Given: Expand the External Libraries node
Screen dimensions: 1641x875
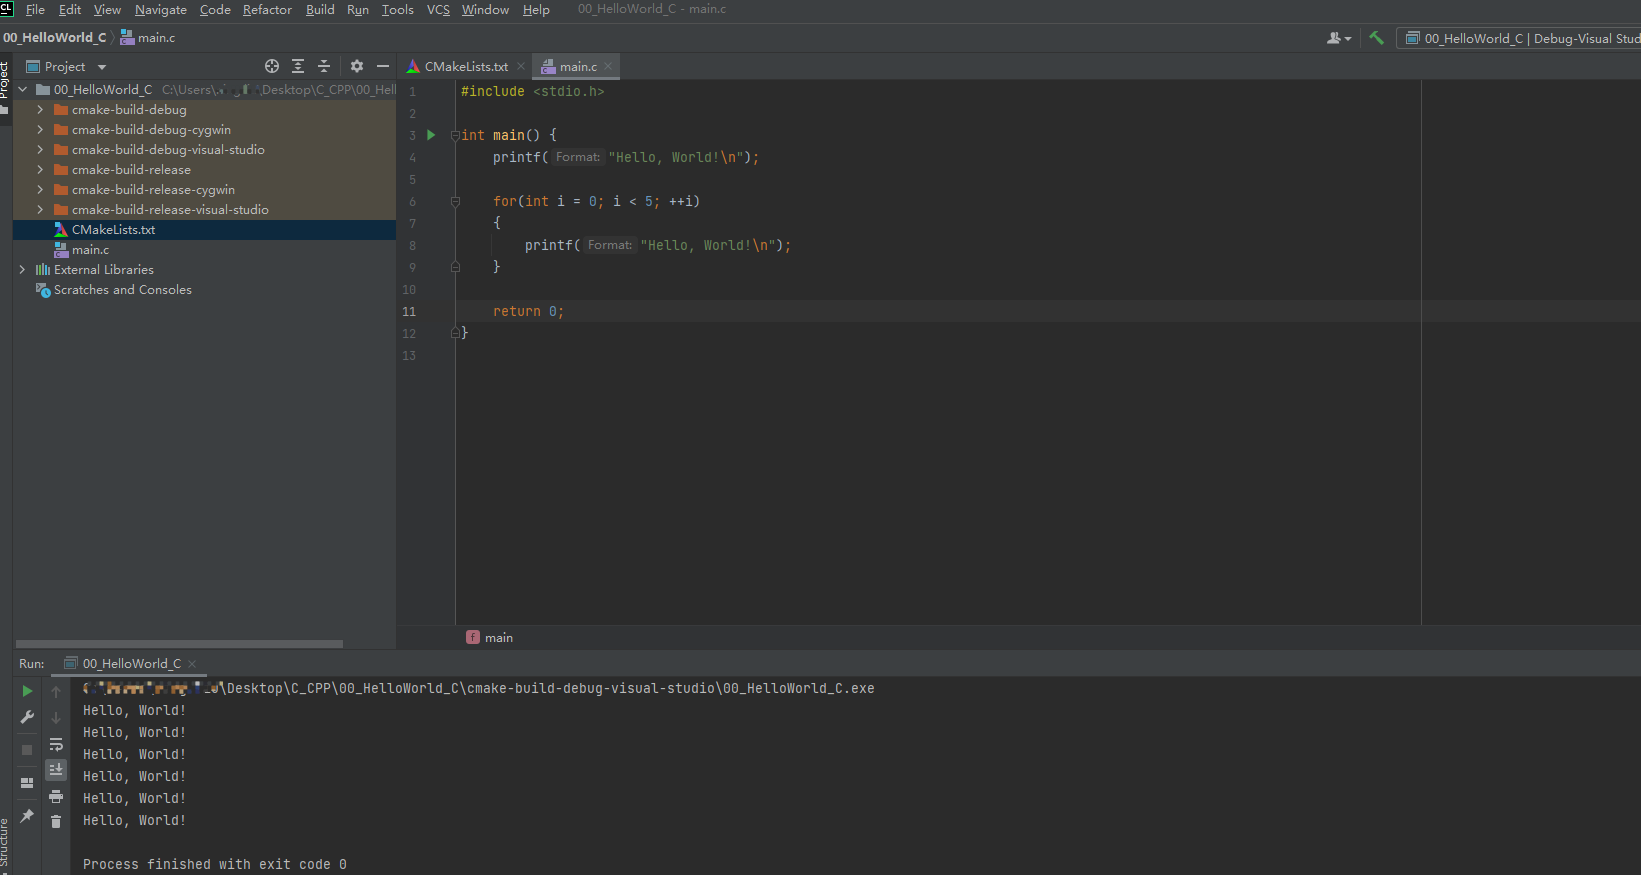Looking at the screenshot, I should 22,270.
